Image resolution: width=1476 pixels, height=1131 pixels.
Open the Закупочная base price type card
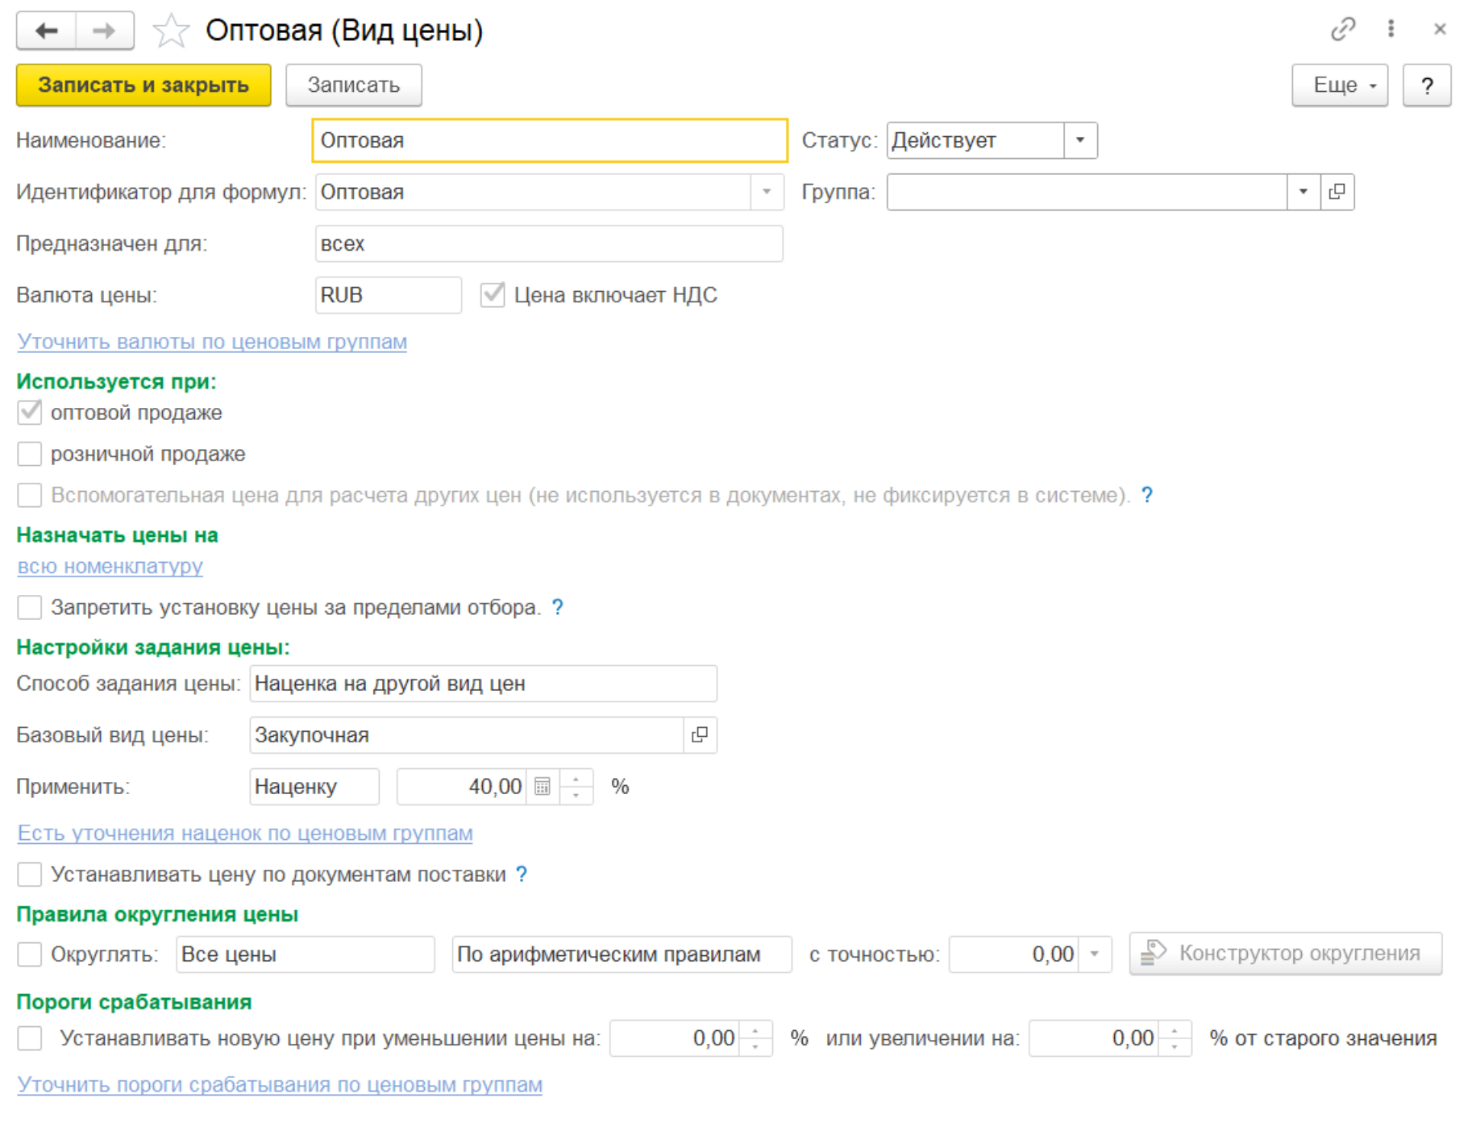coord(699,735)
